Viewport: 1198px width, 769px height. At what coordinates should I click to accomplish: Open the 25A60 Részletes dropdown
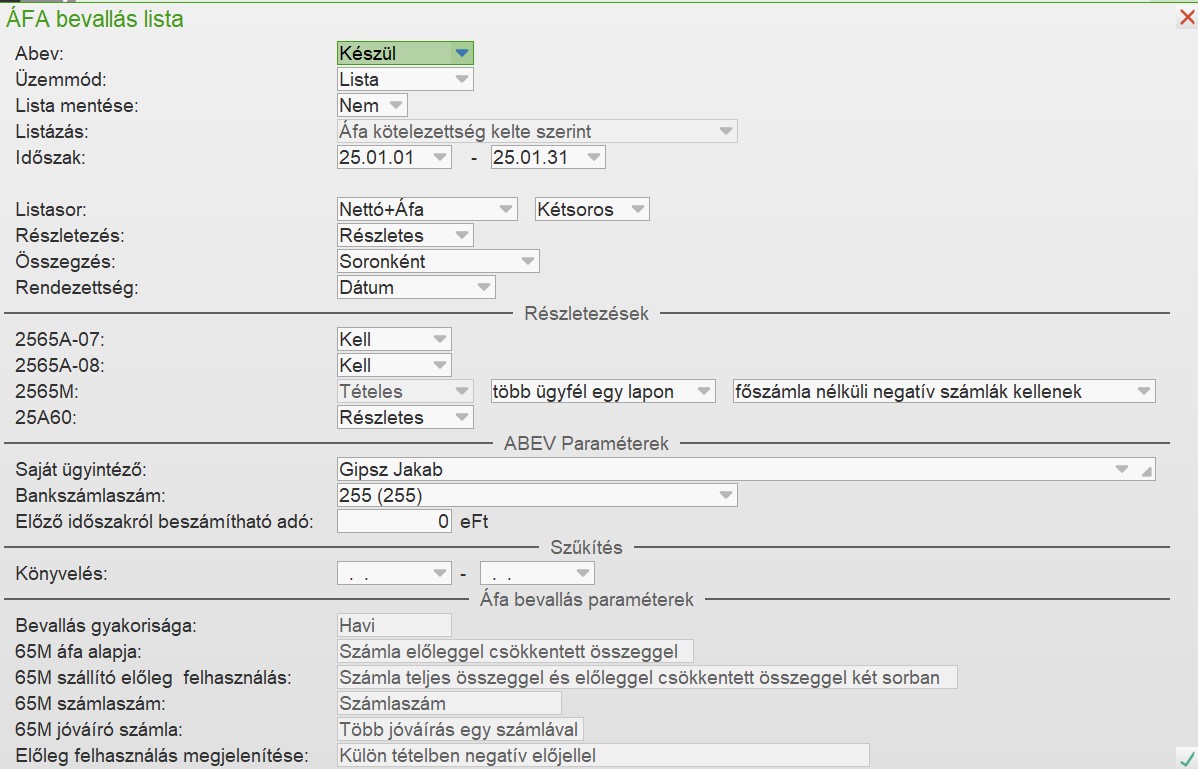coord(405,417)
